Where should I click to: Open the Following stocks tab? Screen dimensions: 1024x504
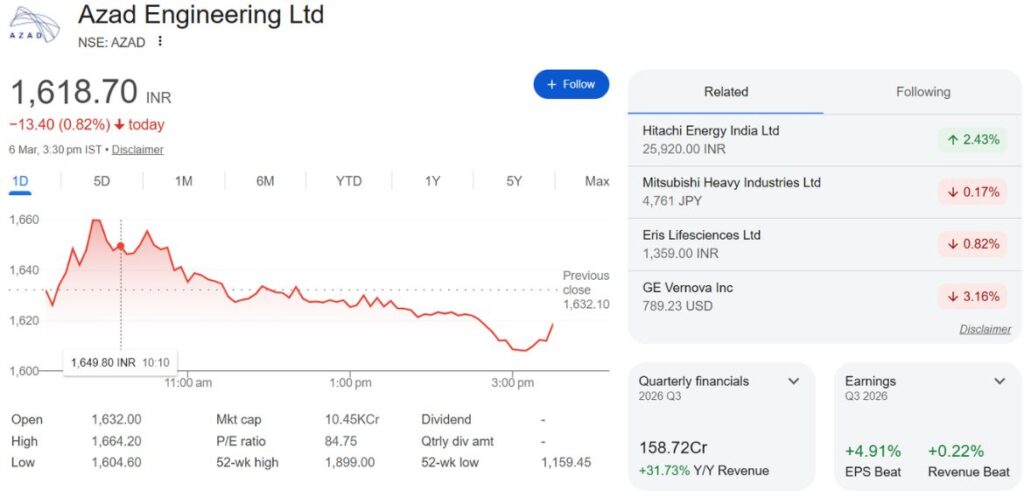click(x=923, y=92)
